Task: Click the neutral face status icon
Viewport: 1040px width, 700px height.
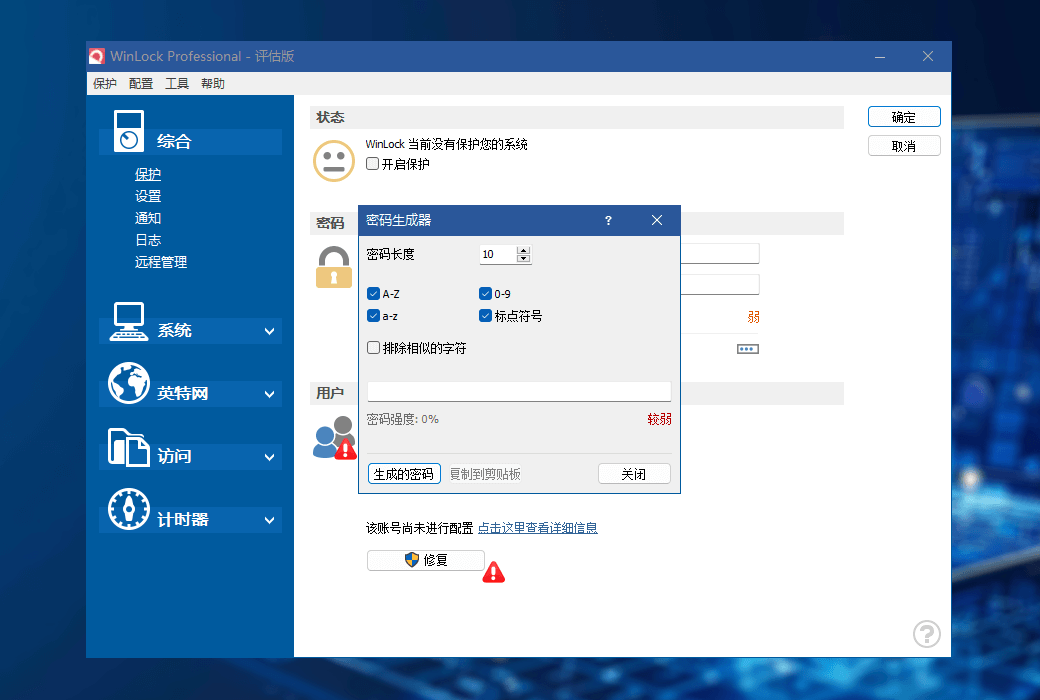Action: coord(334,161)
